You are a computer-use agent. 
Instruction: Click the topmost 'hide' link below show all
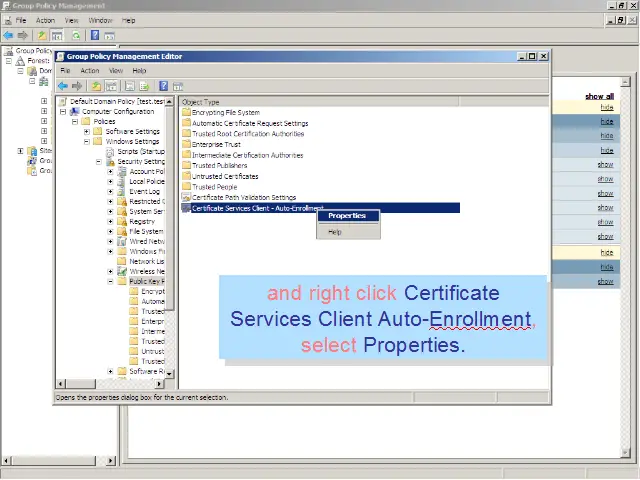(x=606, y=107)
